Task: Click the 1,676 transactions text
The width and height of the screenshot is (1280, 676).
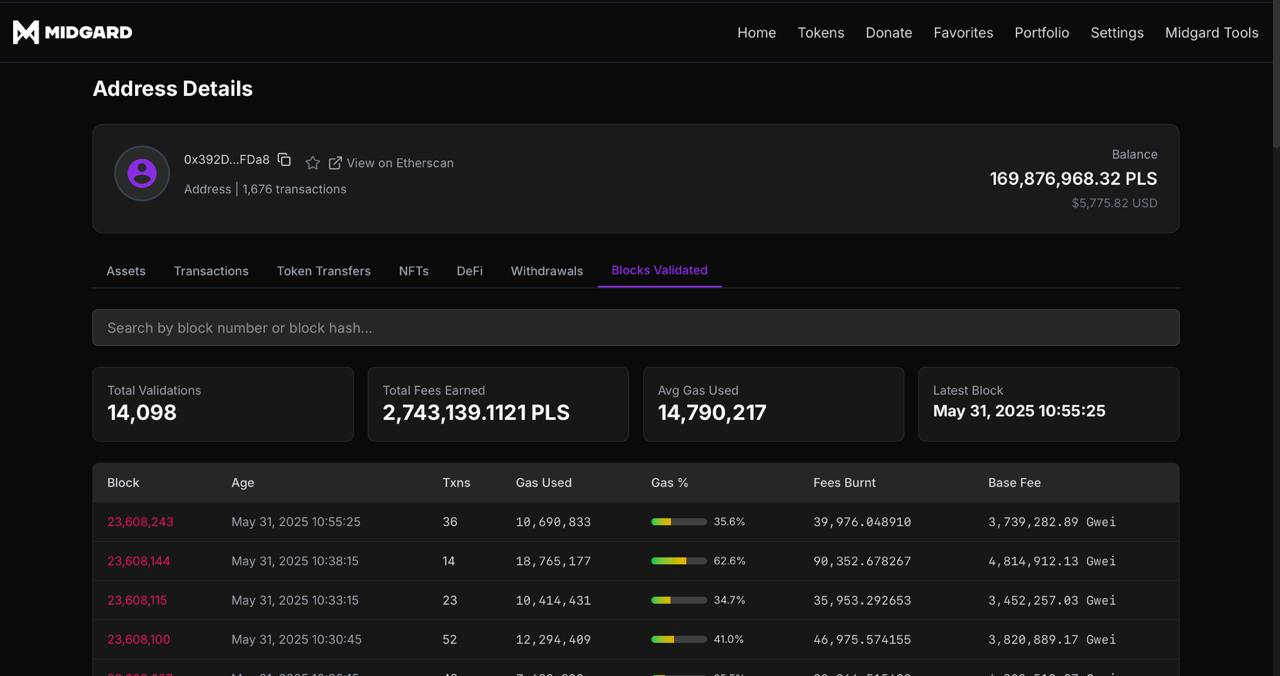Action: 294,189
